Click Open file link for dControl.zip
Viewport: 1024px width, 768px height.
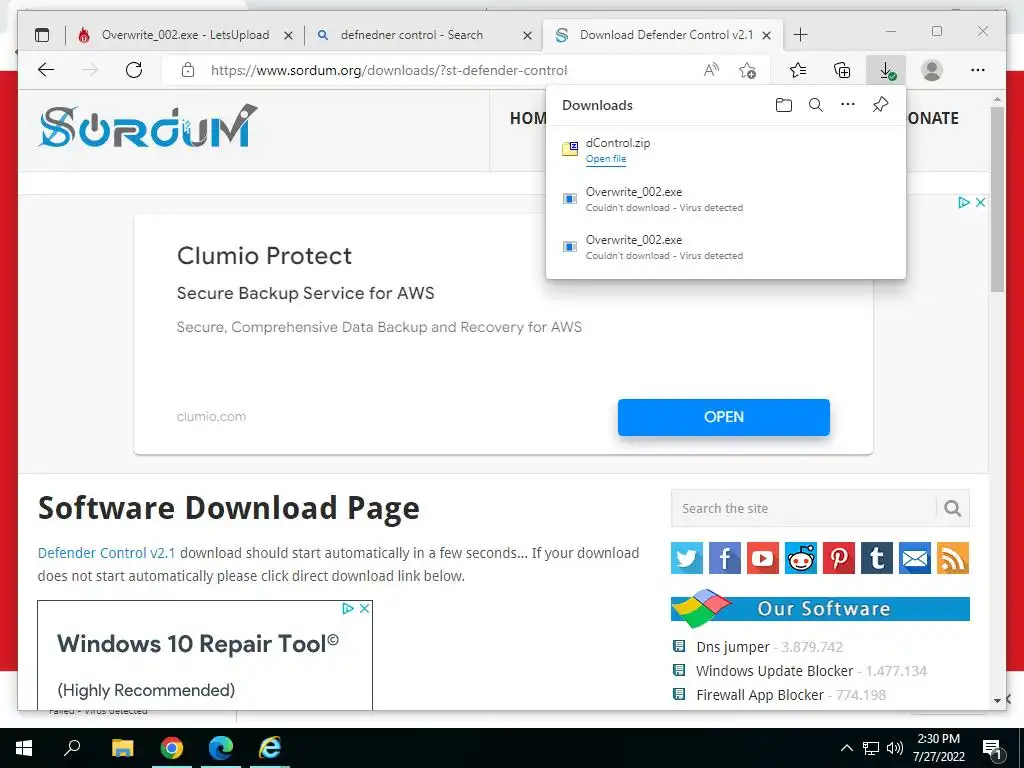click(606, 159)
